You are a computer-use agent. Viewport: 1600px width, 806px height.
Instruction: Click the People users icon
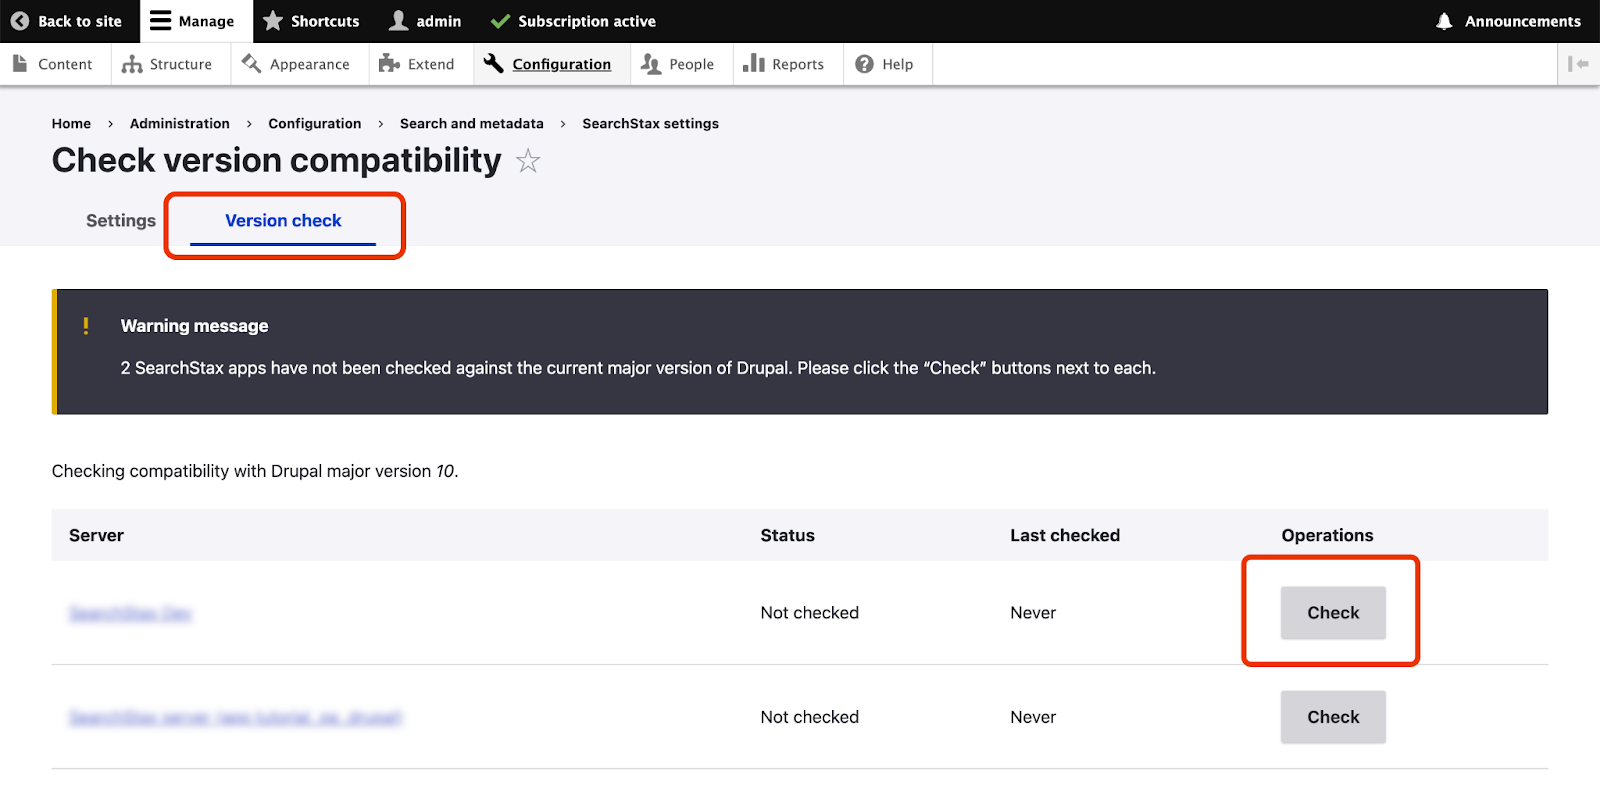(x=651, y=64)
